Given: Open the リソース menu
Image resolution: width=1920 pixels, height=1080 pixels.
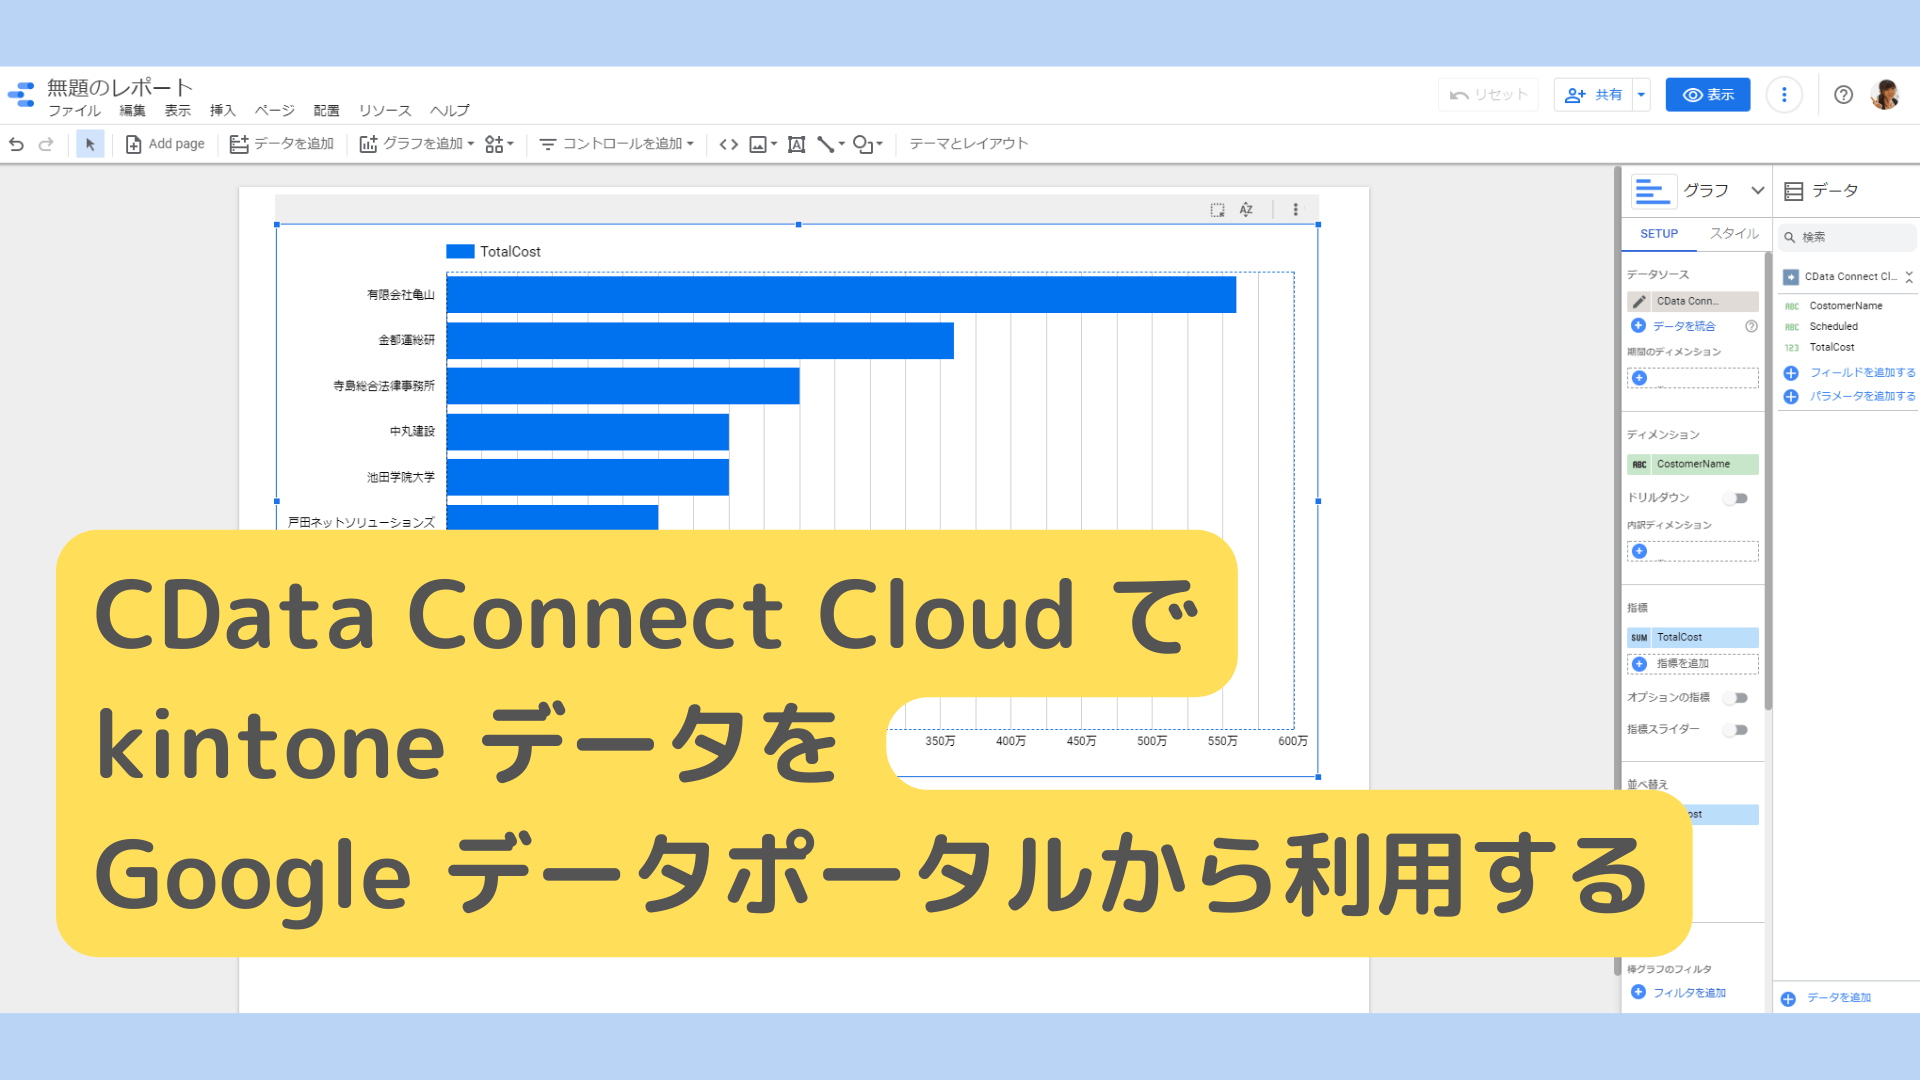Looking at the screenshot, I should [385, 111].
